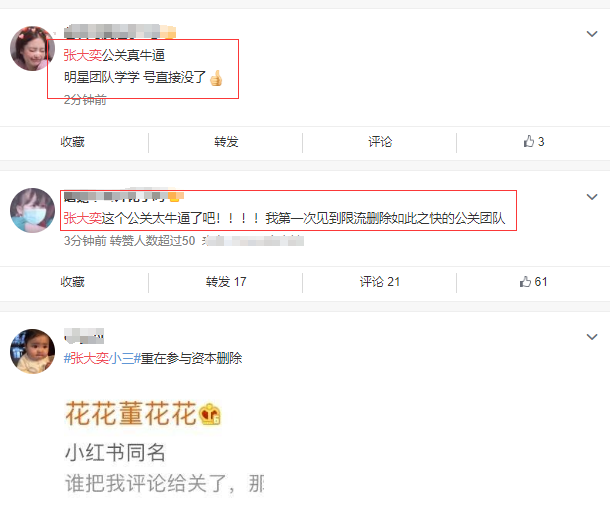Open the first poster's profile avatar

(x=33, y=49)
